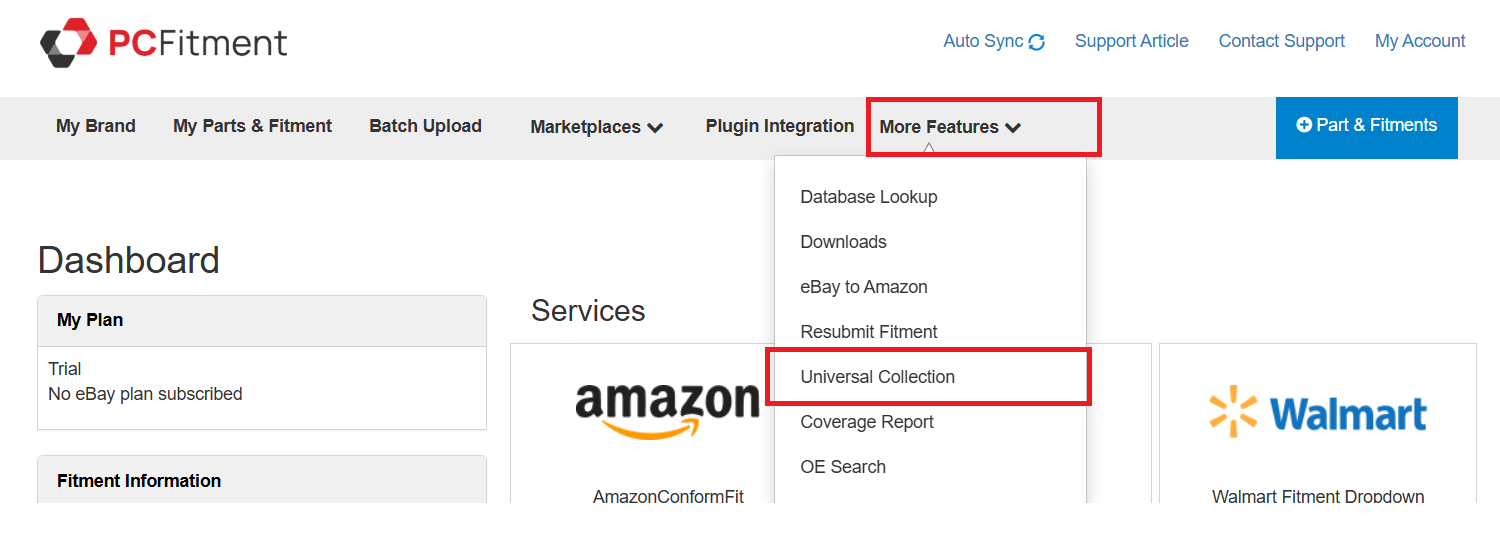The width and height of the screenshot is (1500, 539).
Task: Click the plus icon on Part & Fitments
Action: 1304,125
